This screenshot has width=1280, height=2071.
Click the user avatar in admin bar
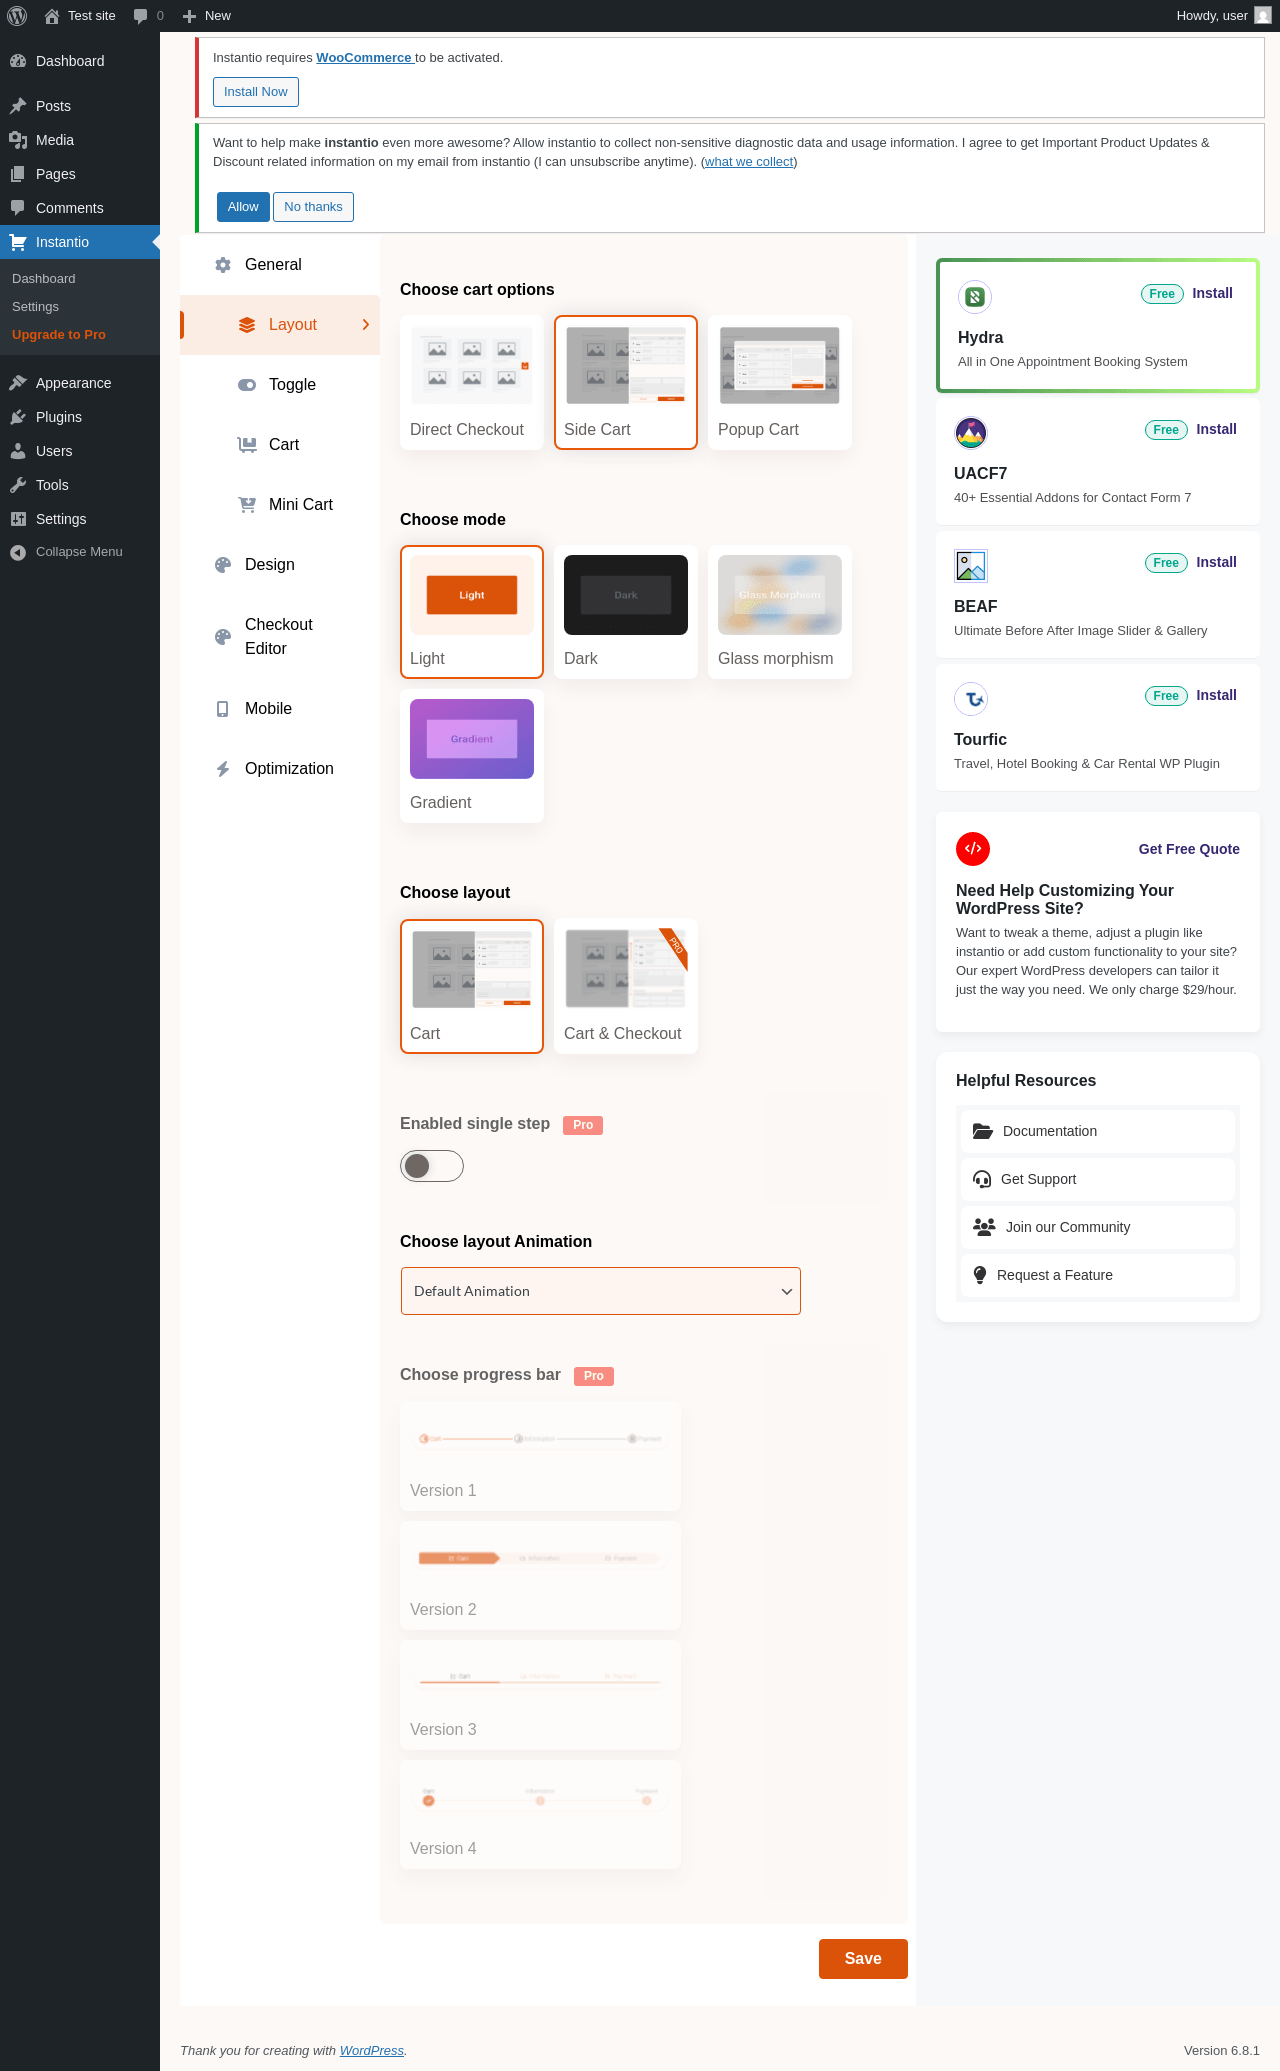point(1263,15)
